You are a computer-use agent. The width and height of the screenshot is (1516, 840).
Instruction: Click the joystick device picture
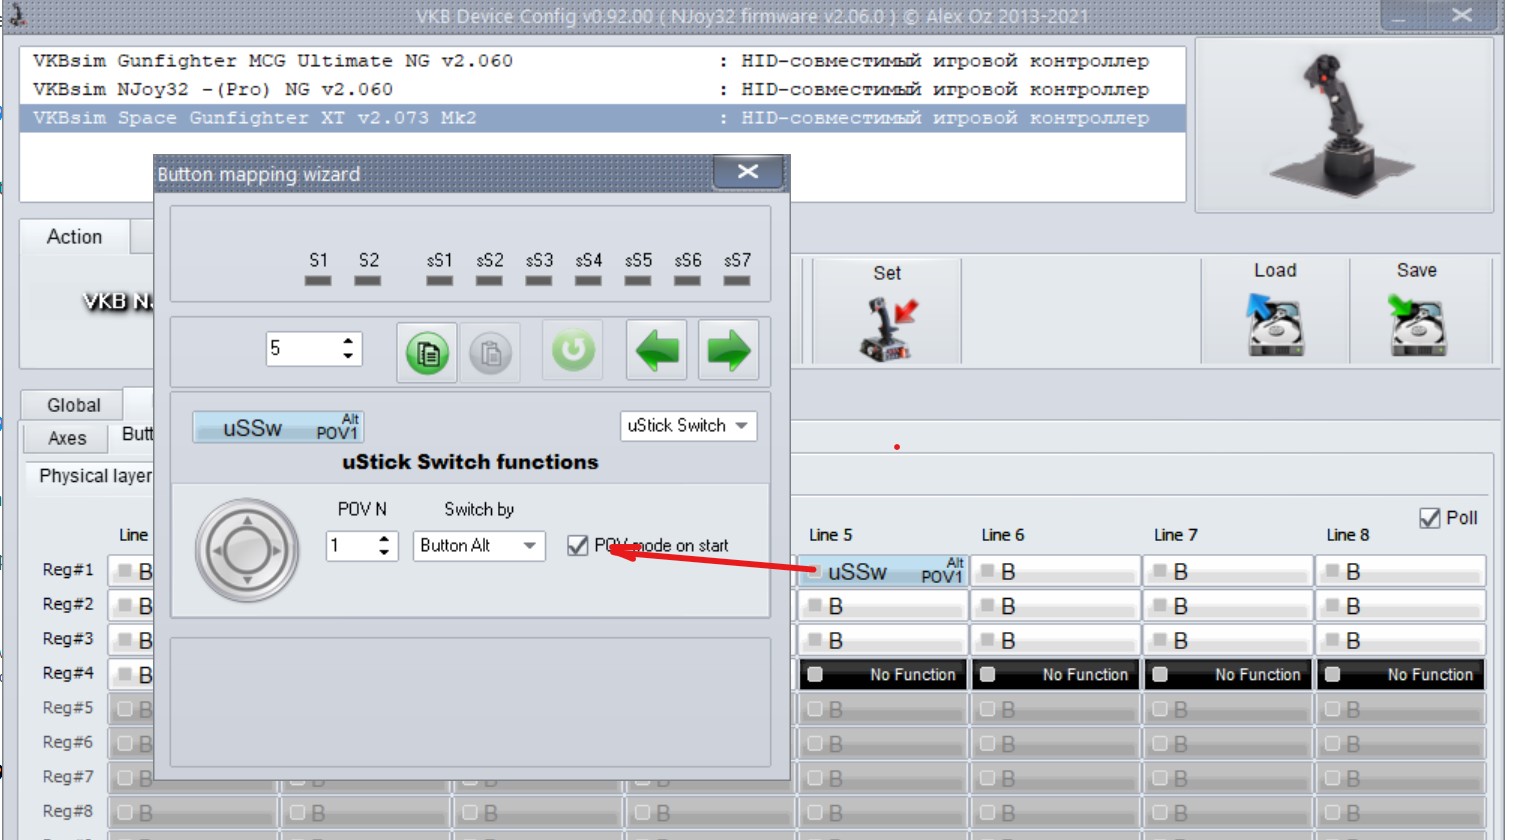(1343, 125)
